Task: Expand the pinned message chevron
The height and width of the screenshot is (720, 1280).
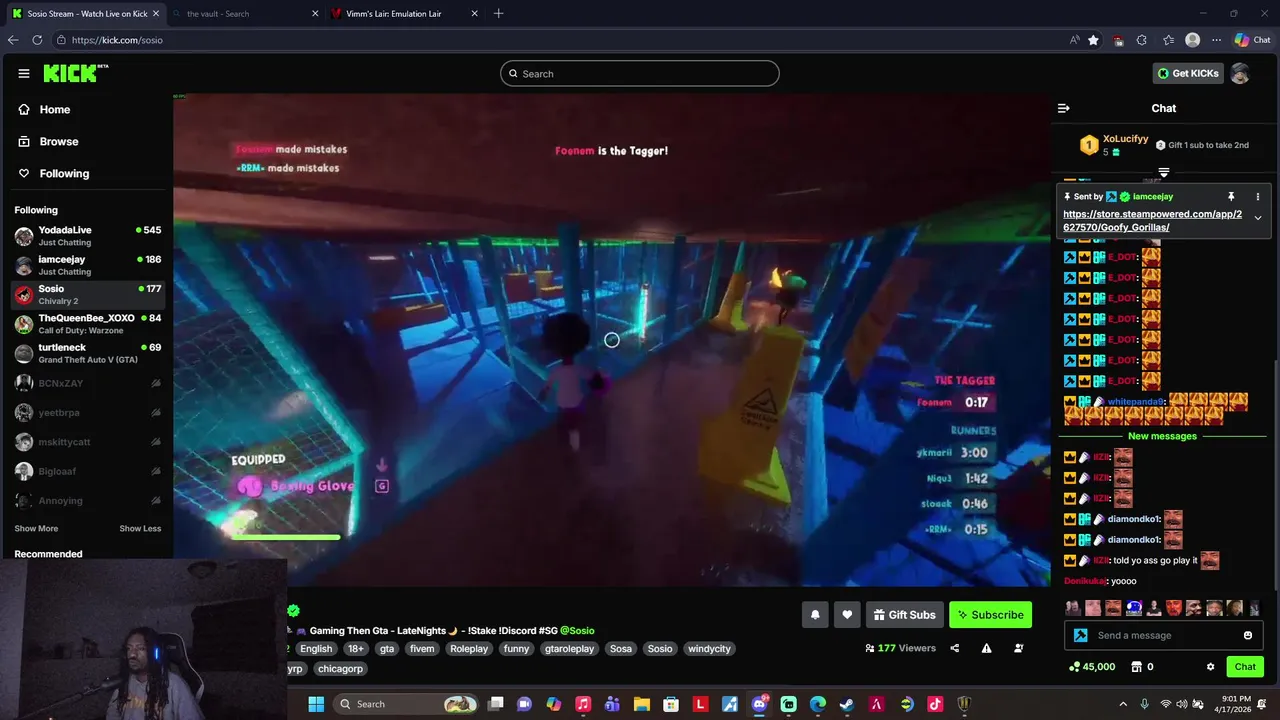Action: [x=1258, y=218]
